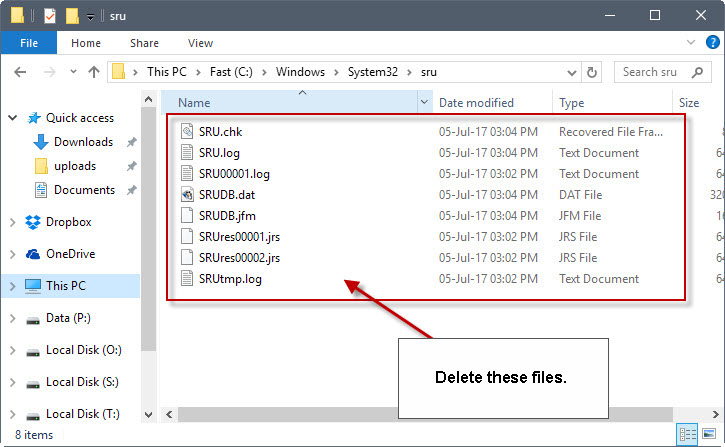725x447 pixels.
Task: Switch to the Share ribbon tab
Action: click(x=144, y=43)
